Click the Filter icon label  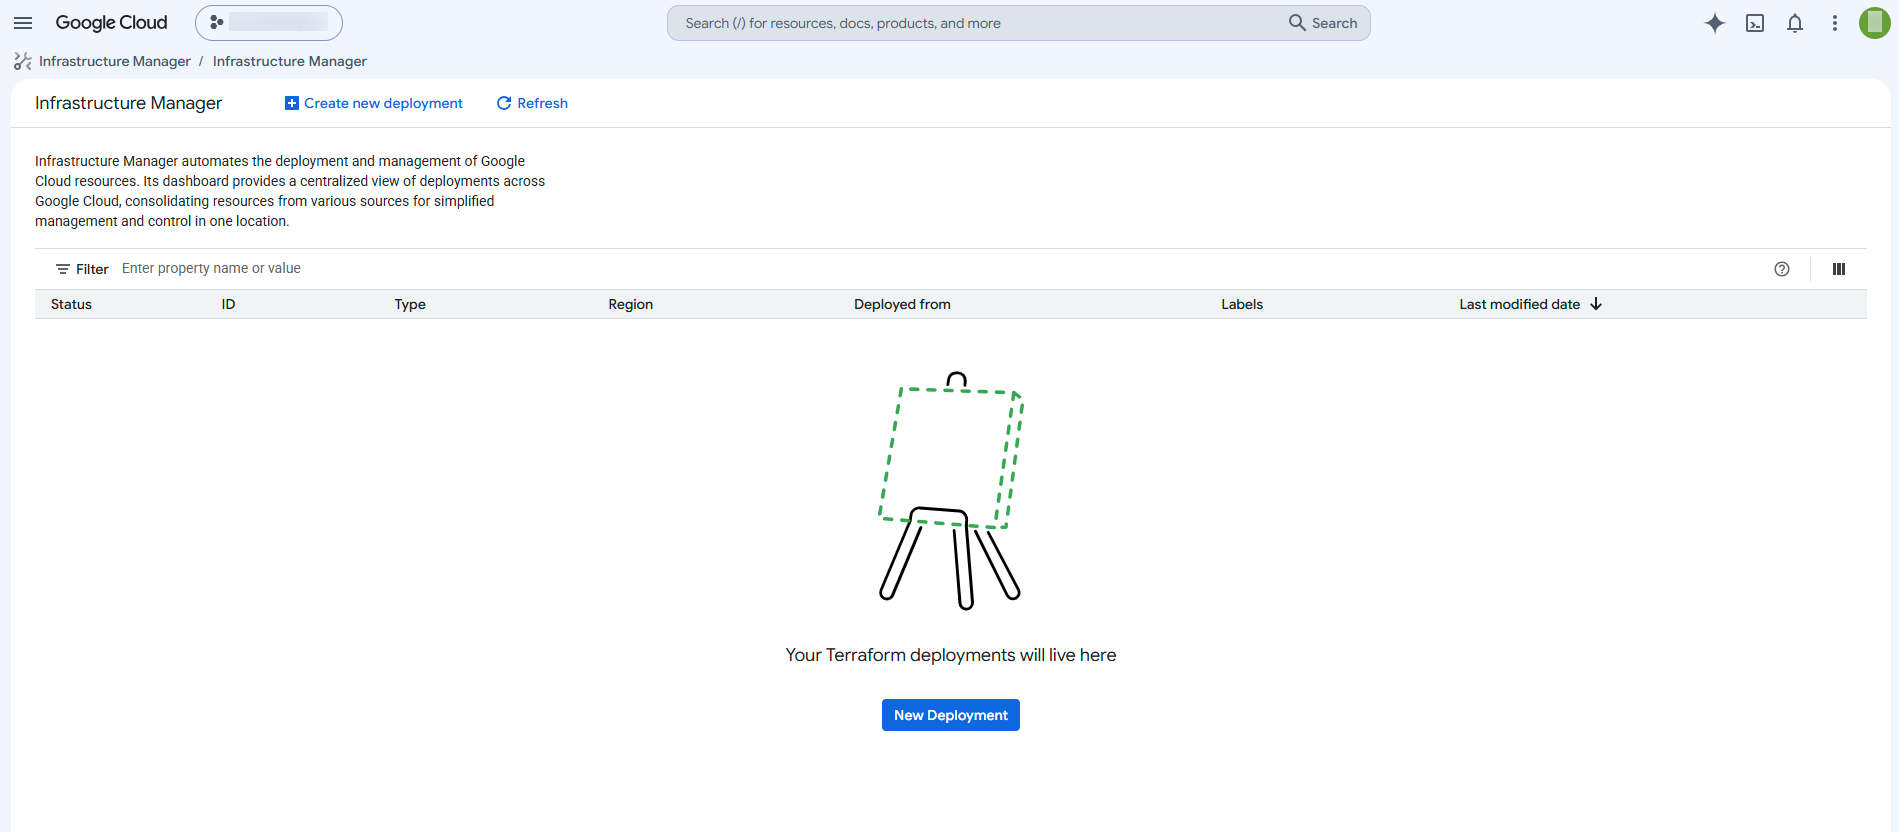(x=82, y=269)
